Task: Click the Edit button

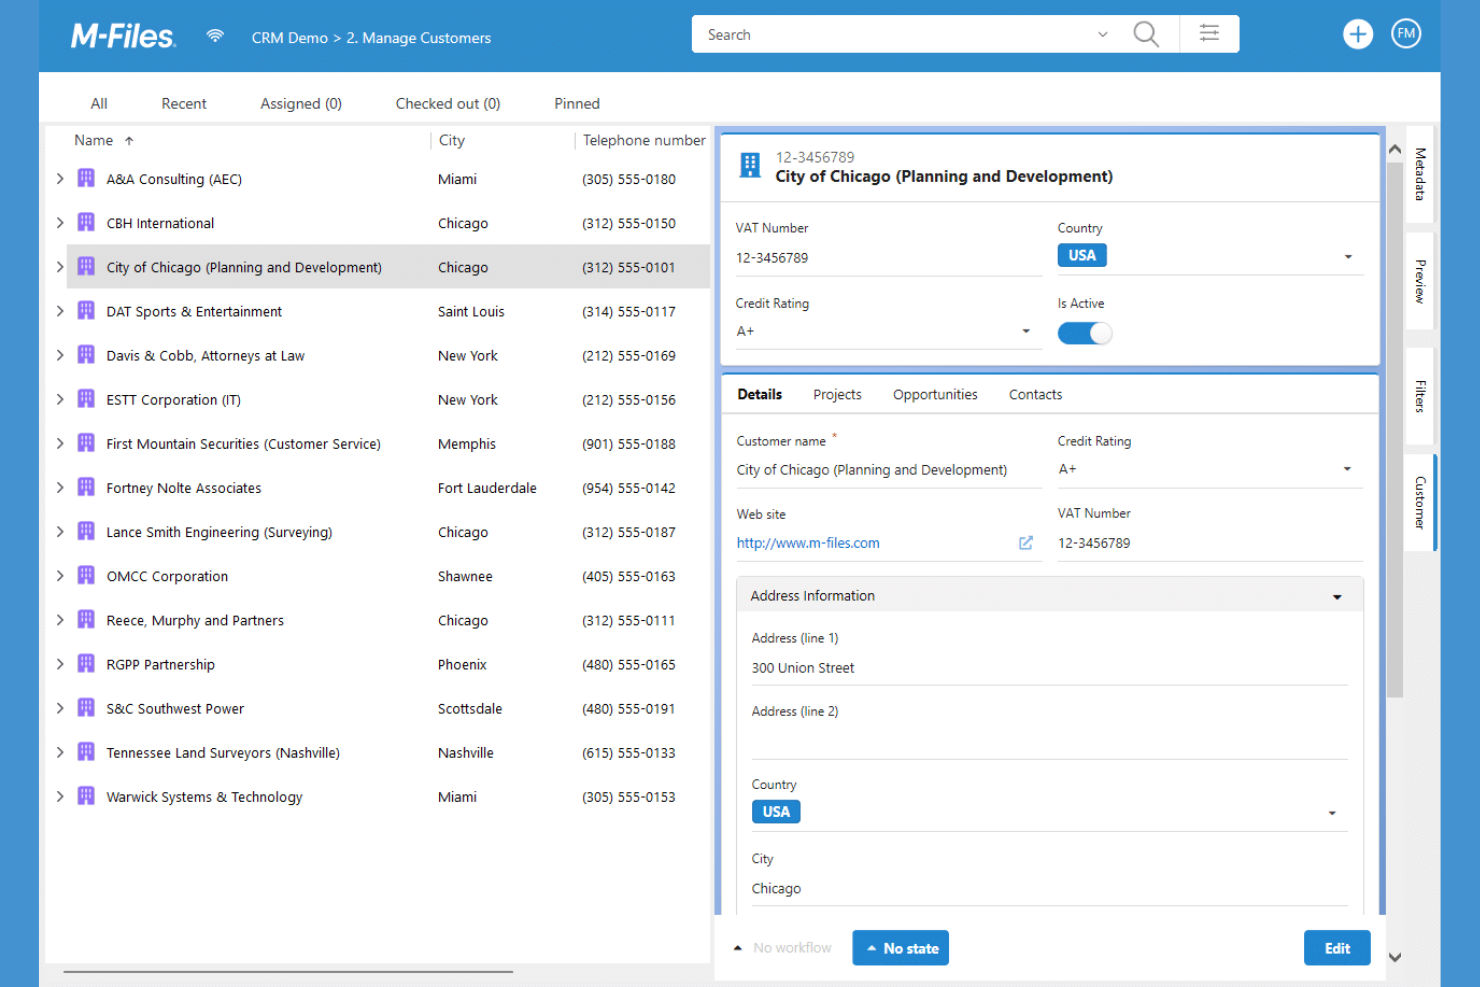Action: (x=1337, y=947)
